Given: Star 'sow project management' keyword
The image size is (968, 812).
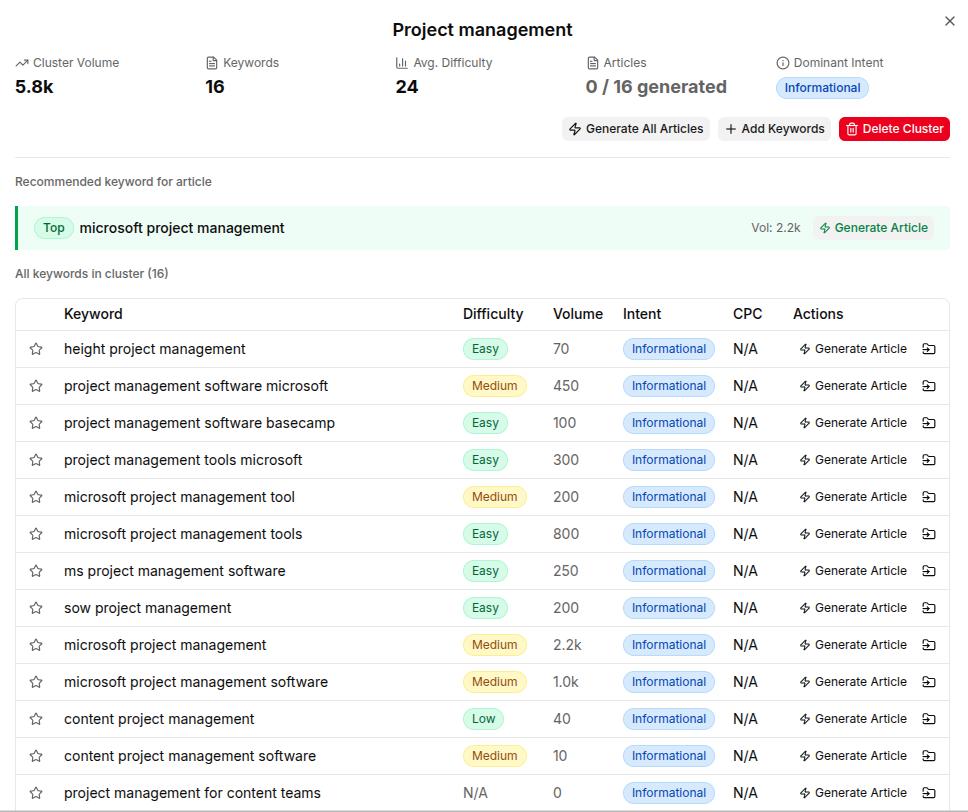Looking at the screenshot, I should click(36, 608).
